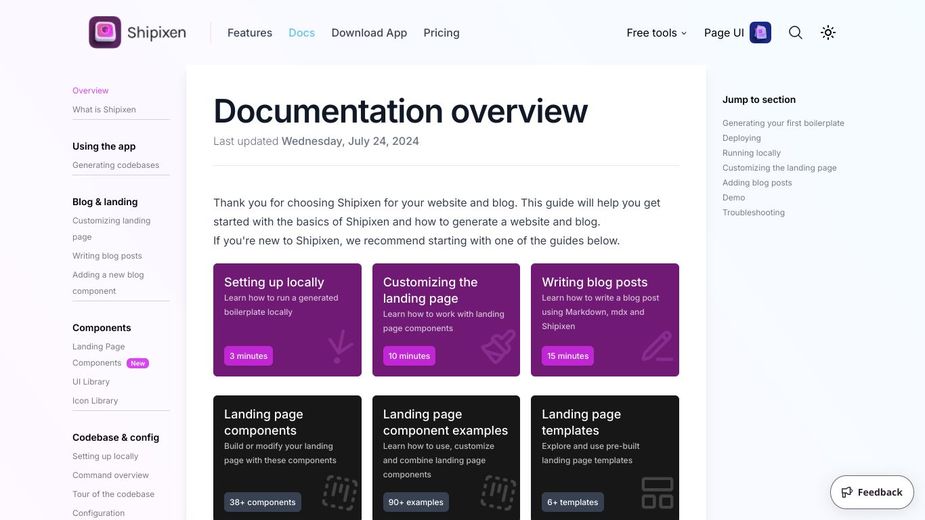Click the templates layout icon on card
This screenshot has height=520, width=925.
(657, 492)
